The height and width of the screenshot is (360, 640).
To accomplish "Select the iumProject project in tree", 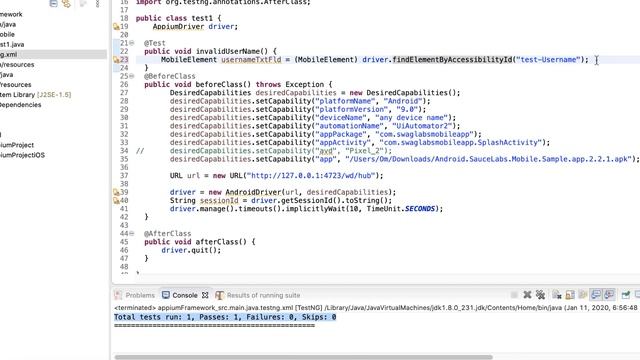I will pyautogui.click(x=17, y=145).
